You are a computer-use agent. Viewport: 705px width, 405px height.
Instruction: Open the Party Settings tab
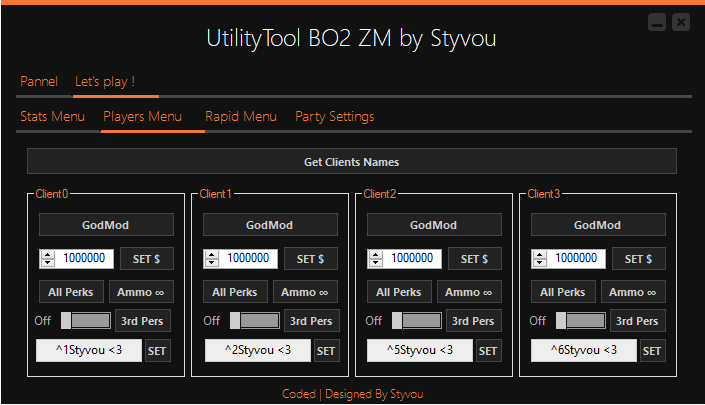tap(335, 117)
